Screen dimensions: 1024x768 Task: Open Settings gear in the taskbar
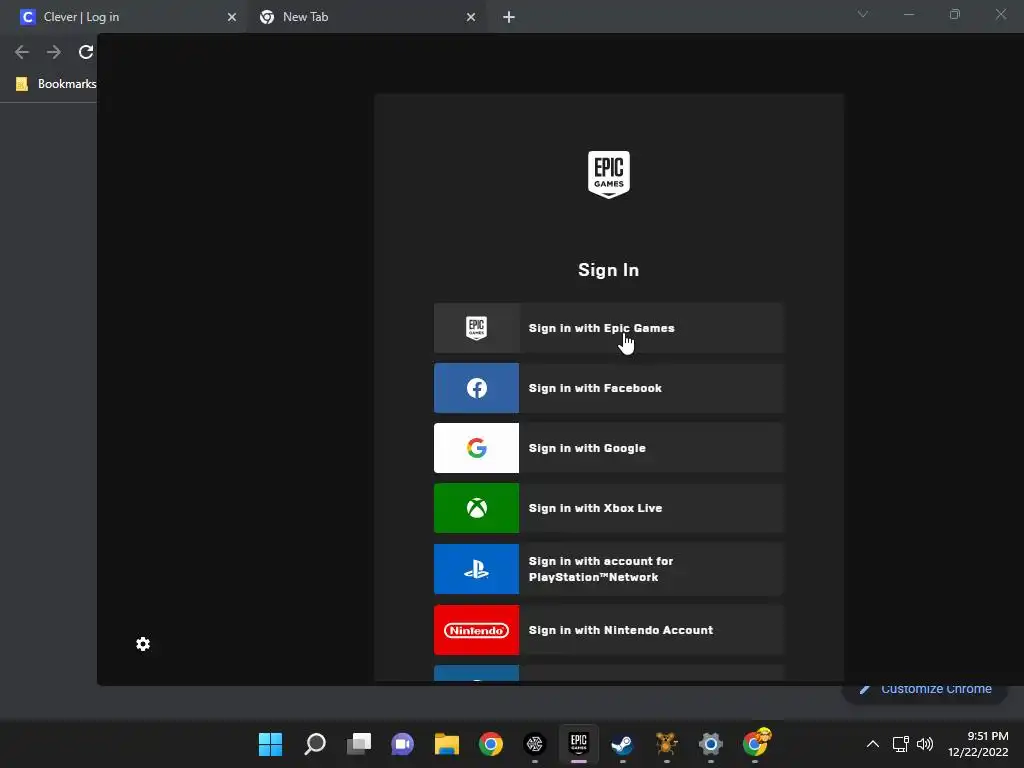click(711, 743)
